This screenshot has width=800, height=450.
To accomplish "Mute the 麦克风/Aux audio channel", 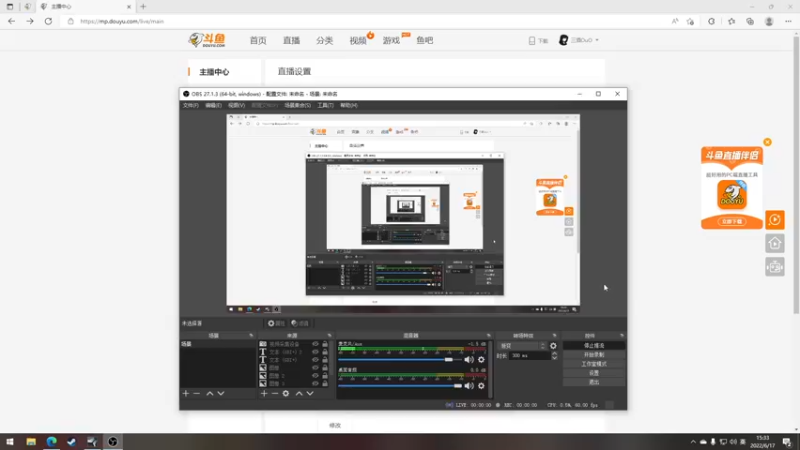I will tap(469, 360).
